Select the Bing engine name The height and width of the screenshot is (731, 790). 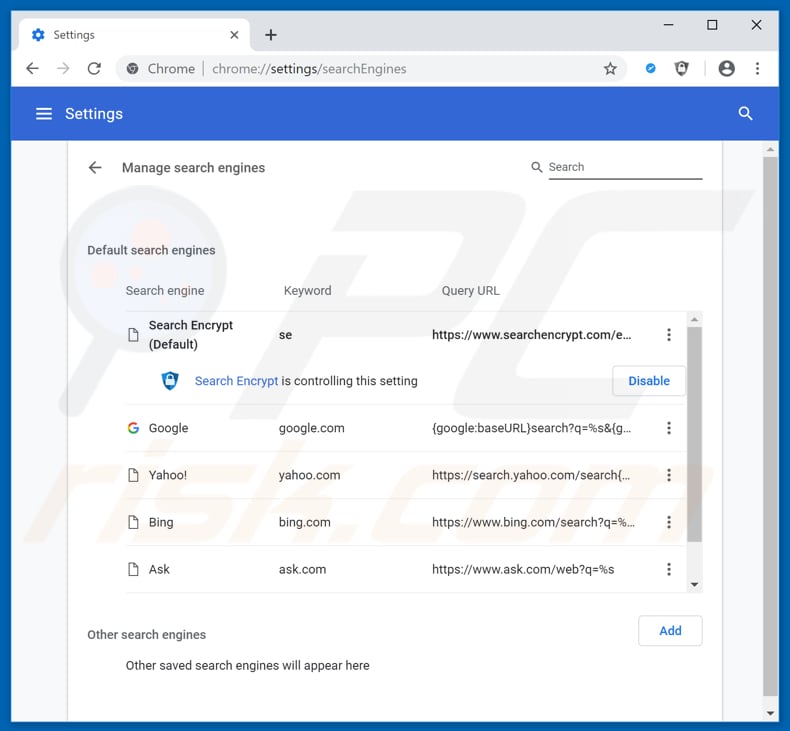point(161,522)
